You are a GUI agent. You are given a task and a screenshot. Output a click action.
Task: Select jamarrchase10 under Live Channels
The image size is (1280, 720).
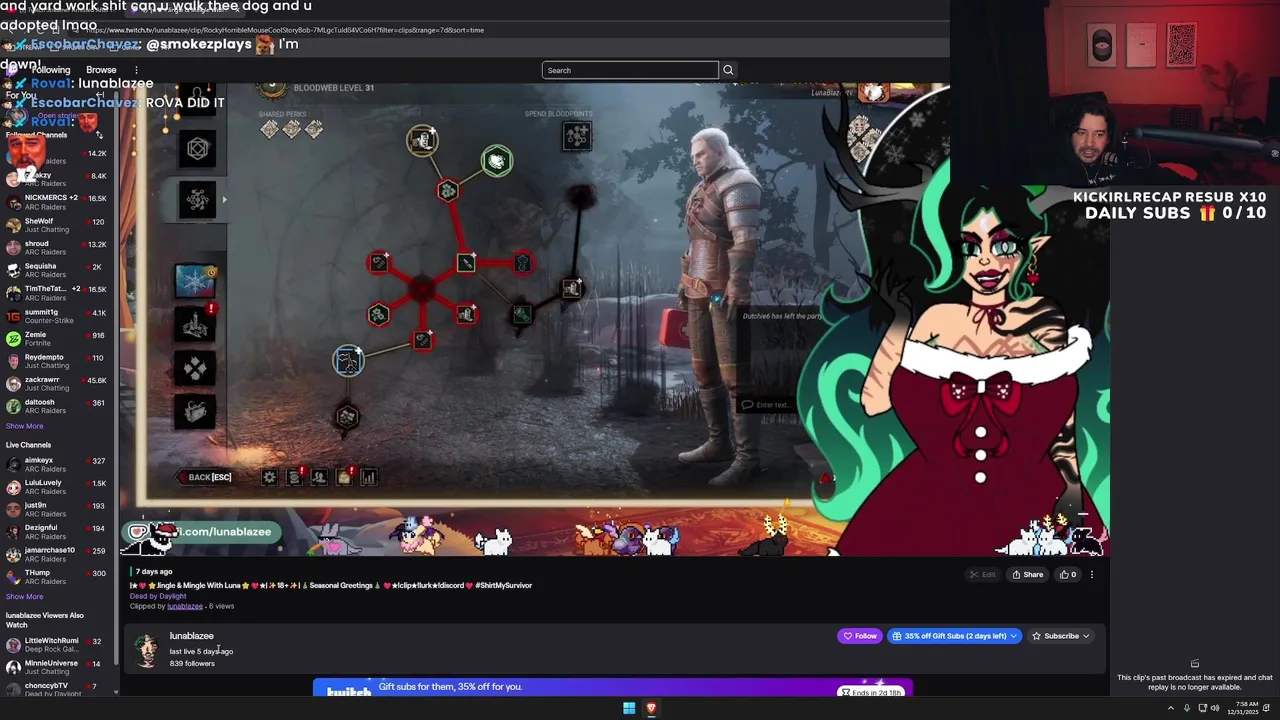point(58,555)
